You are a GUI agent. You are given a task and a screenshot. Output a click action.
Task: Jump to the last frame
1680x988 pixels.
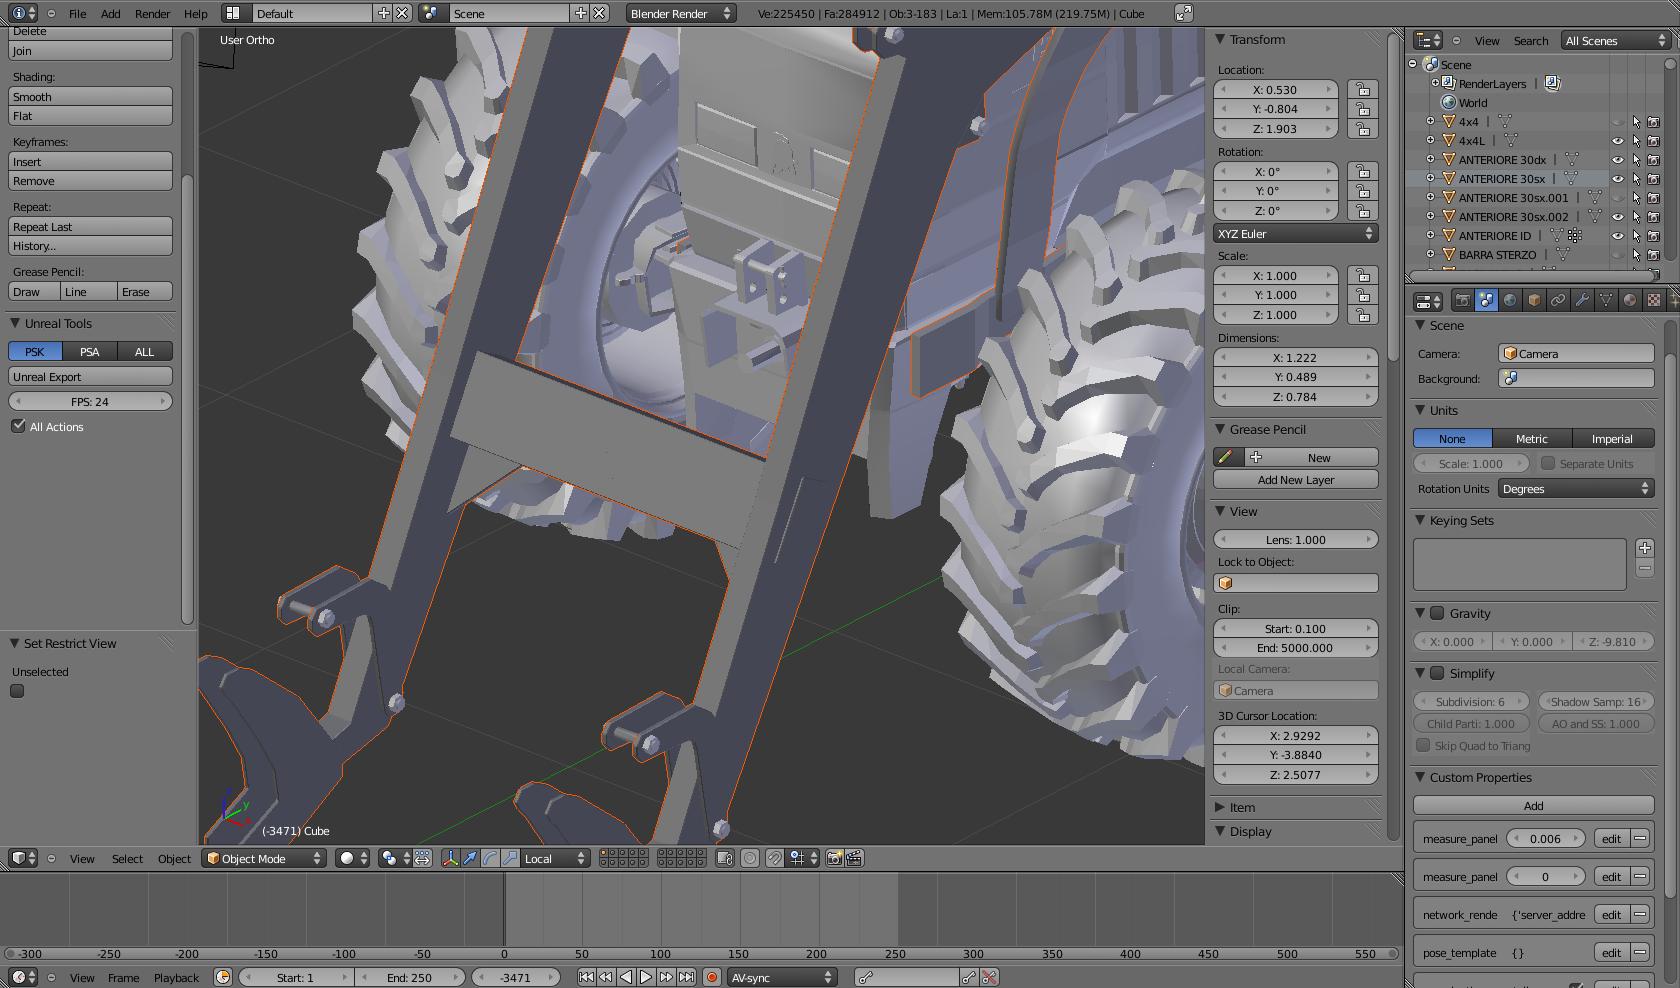click(686, 977)
